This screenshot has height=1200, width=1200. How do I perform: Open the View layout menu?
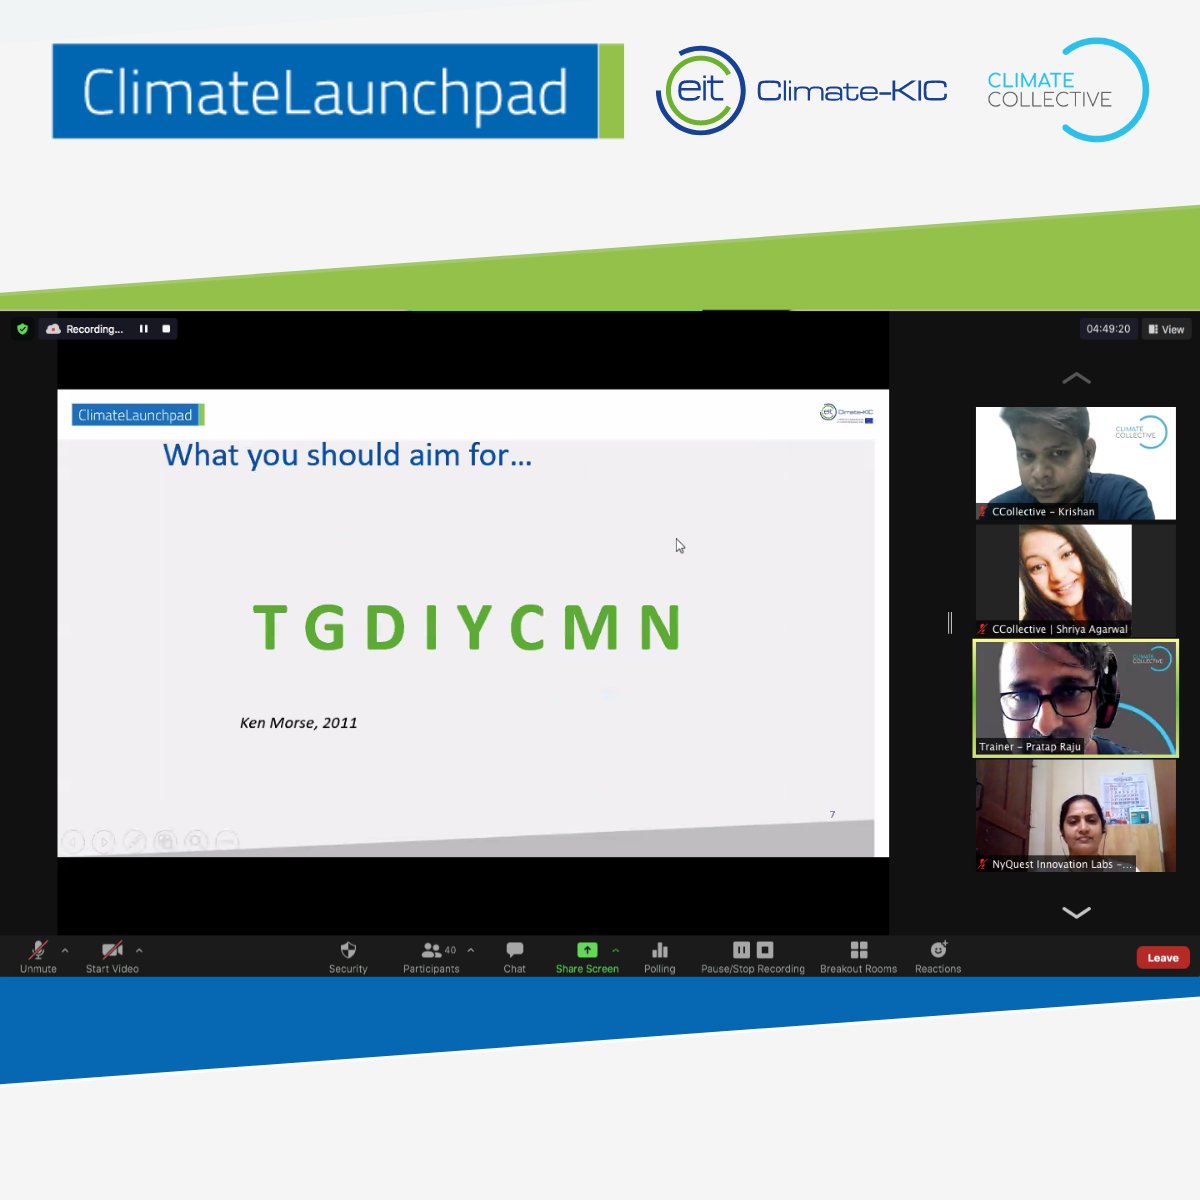[1166, 329]
